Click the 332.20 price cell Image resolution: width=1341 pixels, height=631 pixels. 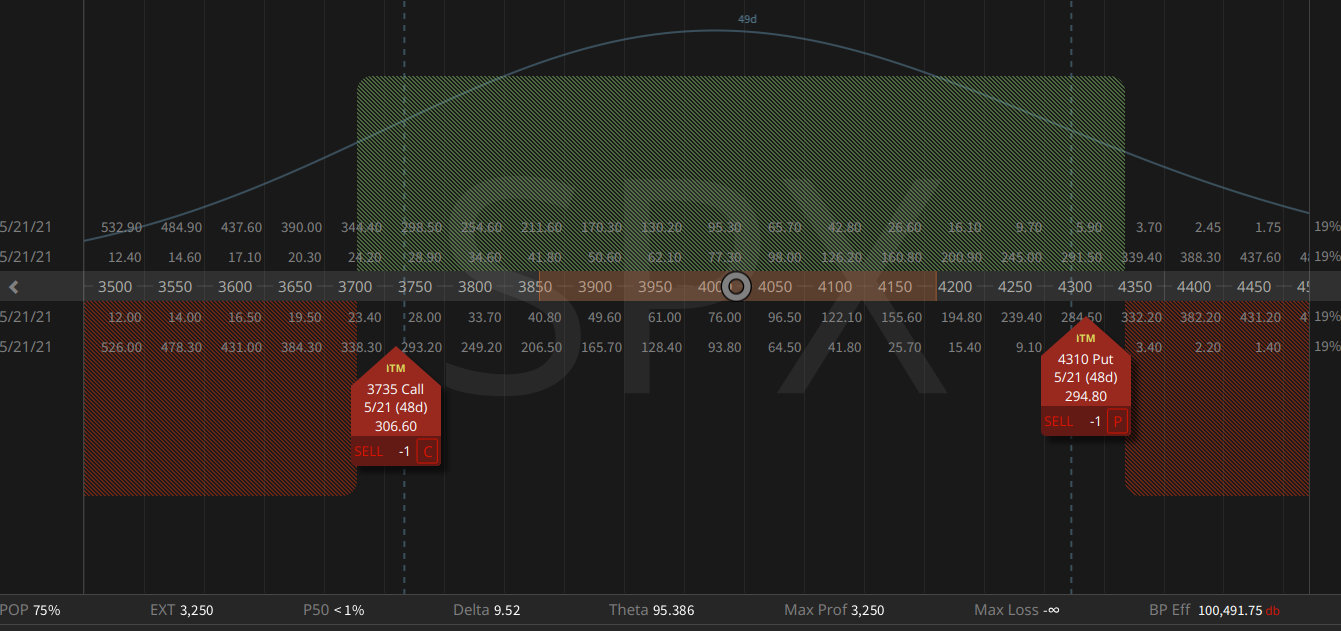(x=1141, y=317)
